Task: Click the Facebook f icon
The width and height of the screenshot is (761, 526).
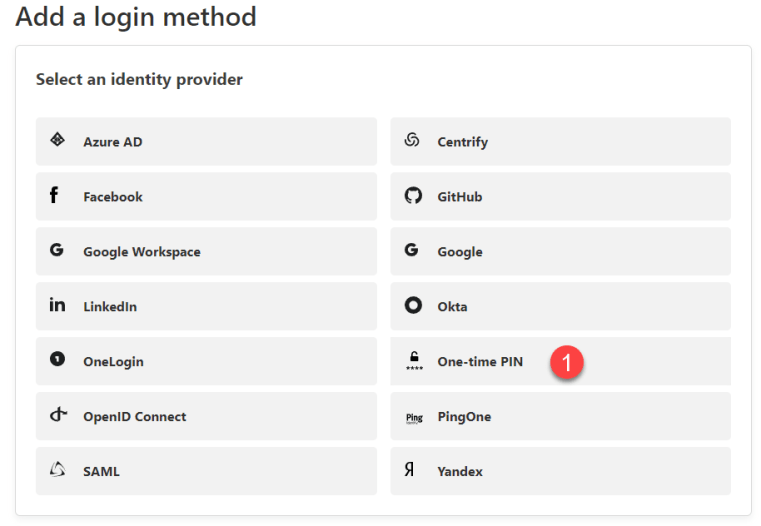Action: [x=54, y=195]
